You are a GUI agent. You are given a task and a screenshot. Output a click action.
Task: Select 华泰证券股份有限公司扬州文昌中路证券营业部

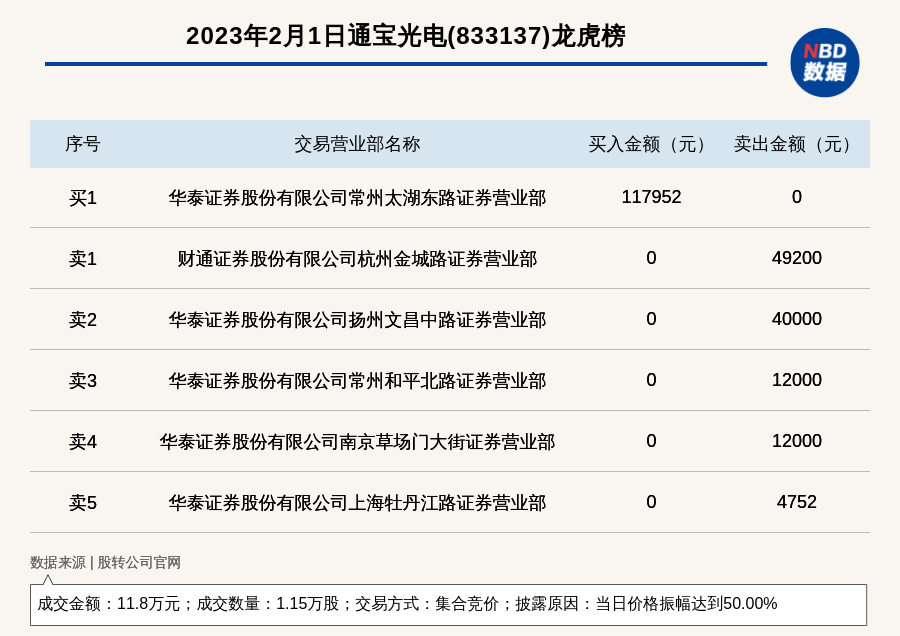pos(357,320)
